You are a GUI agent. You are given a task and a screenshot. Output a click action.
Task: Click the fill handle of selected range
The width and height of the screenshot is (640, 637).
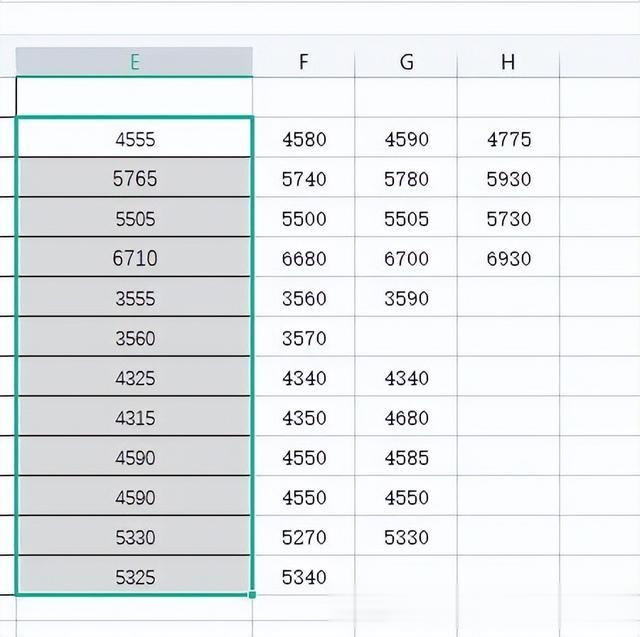(252, 595)
